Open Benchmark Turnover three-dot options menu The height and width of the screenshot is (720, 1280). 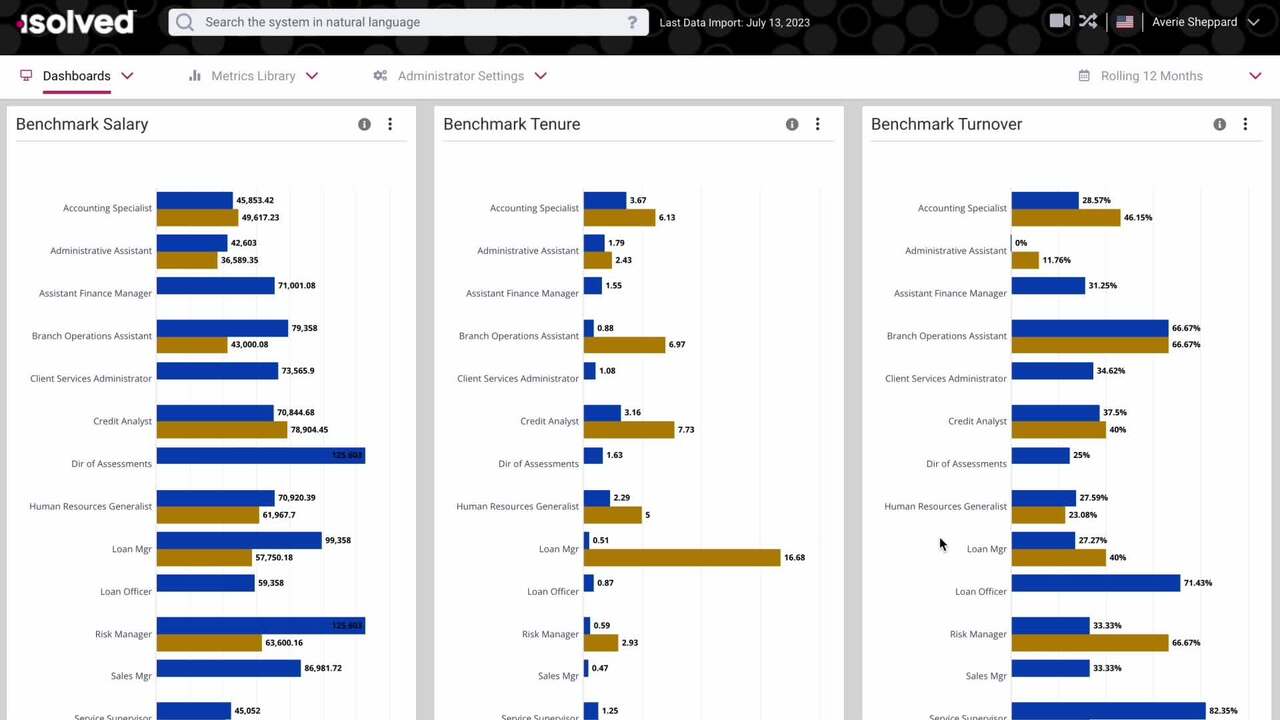[x=1245, y=124]
